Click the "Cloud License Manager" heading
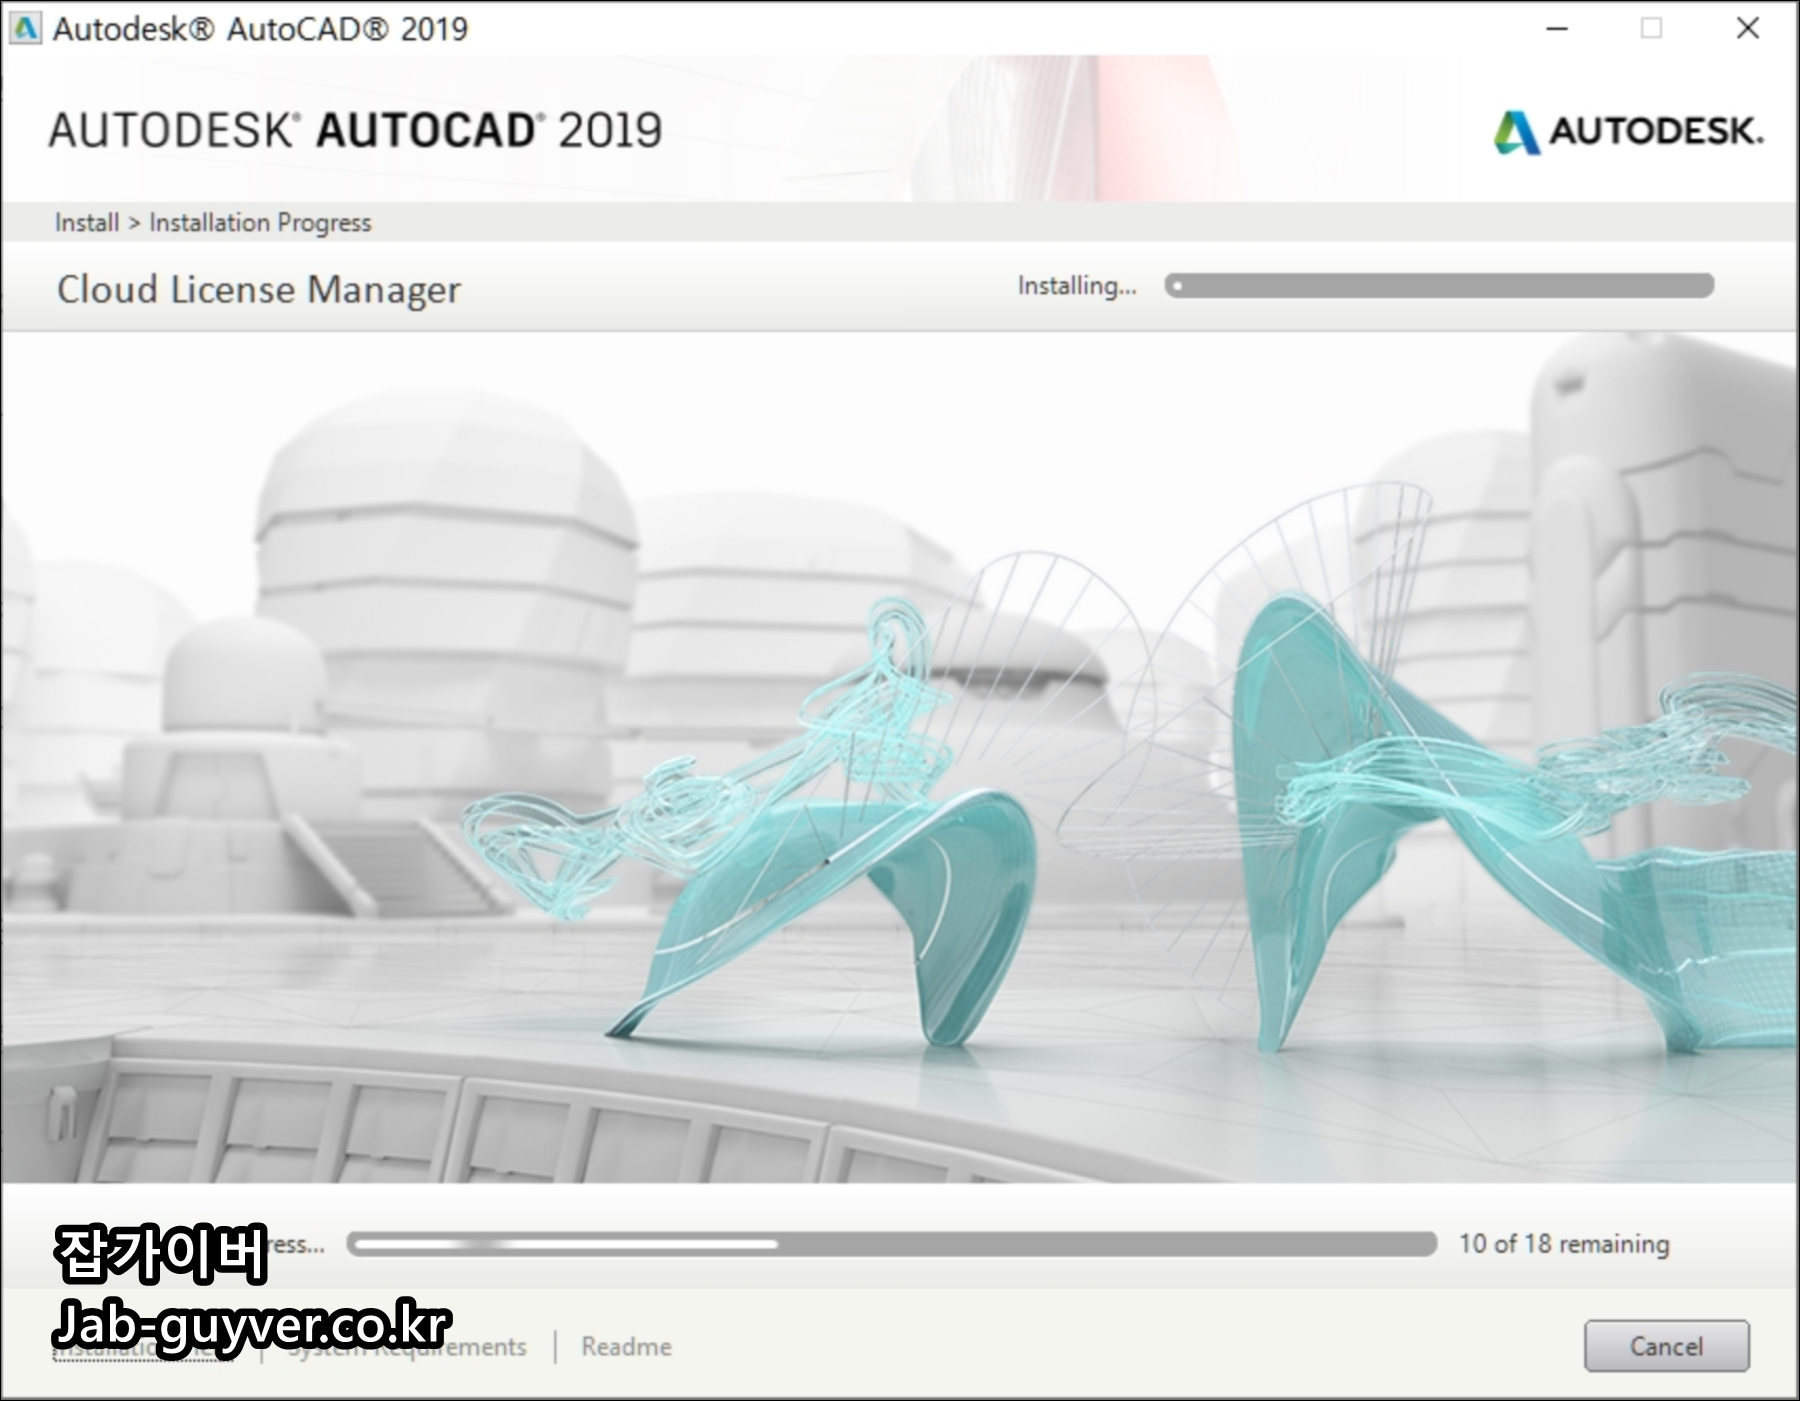Image resolution: width=1800 pixels, height=1401 pixels. click(259, 290)
